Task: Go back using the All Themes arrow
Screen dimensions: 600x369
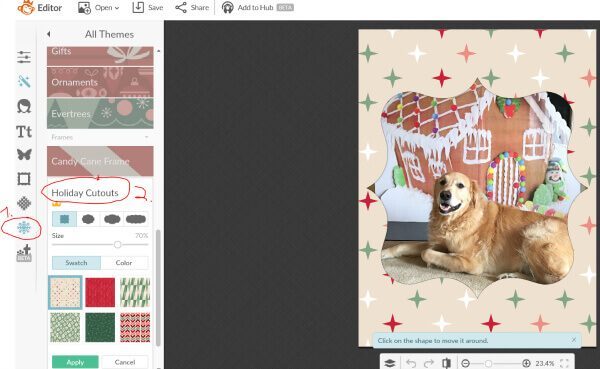Action: click(49, 34)
